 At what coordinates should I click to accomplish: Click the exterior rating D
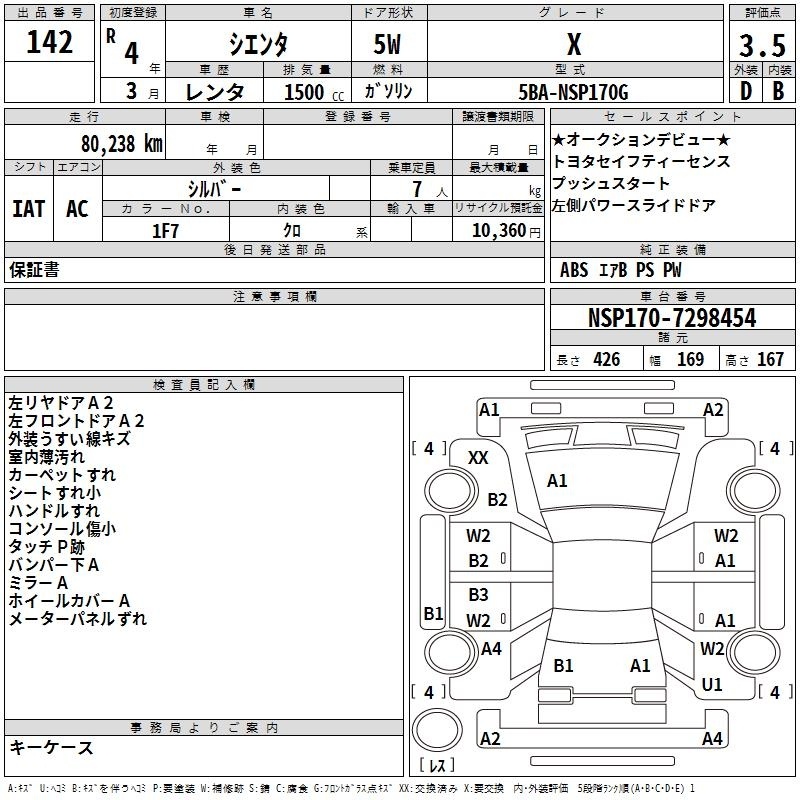coord(745,91)
